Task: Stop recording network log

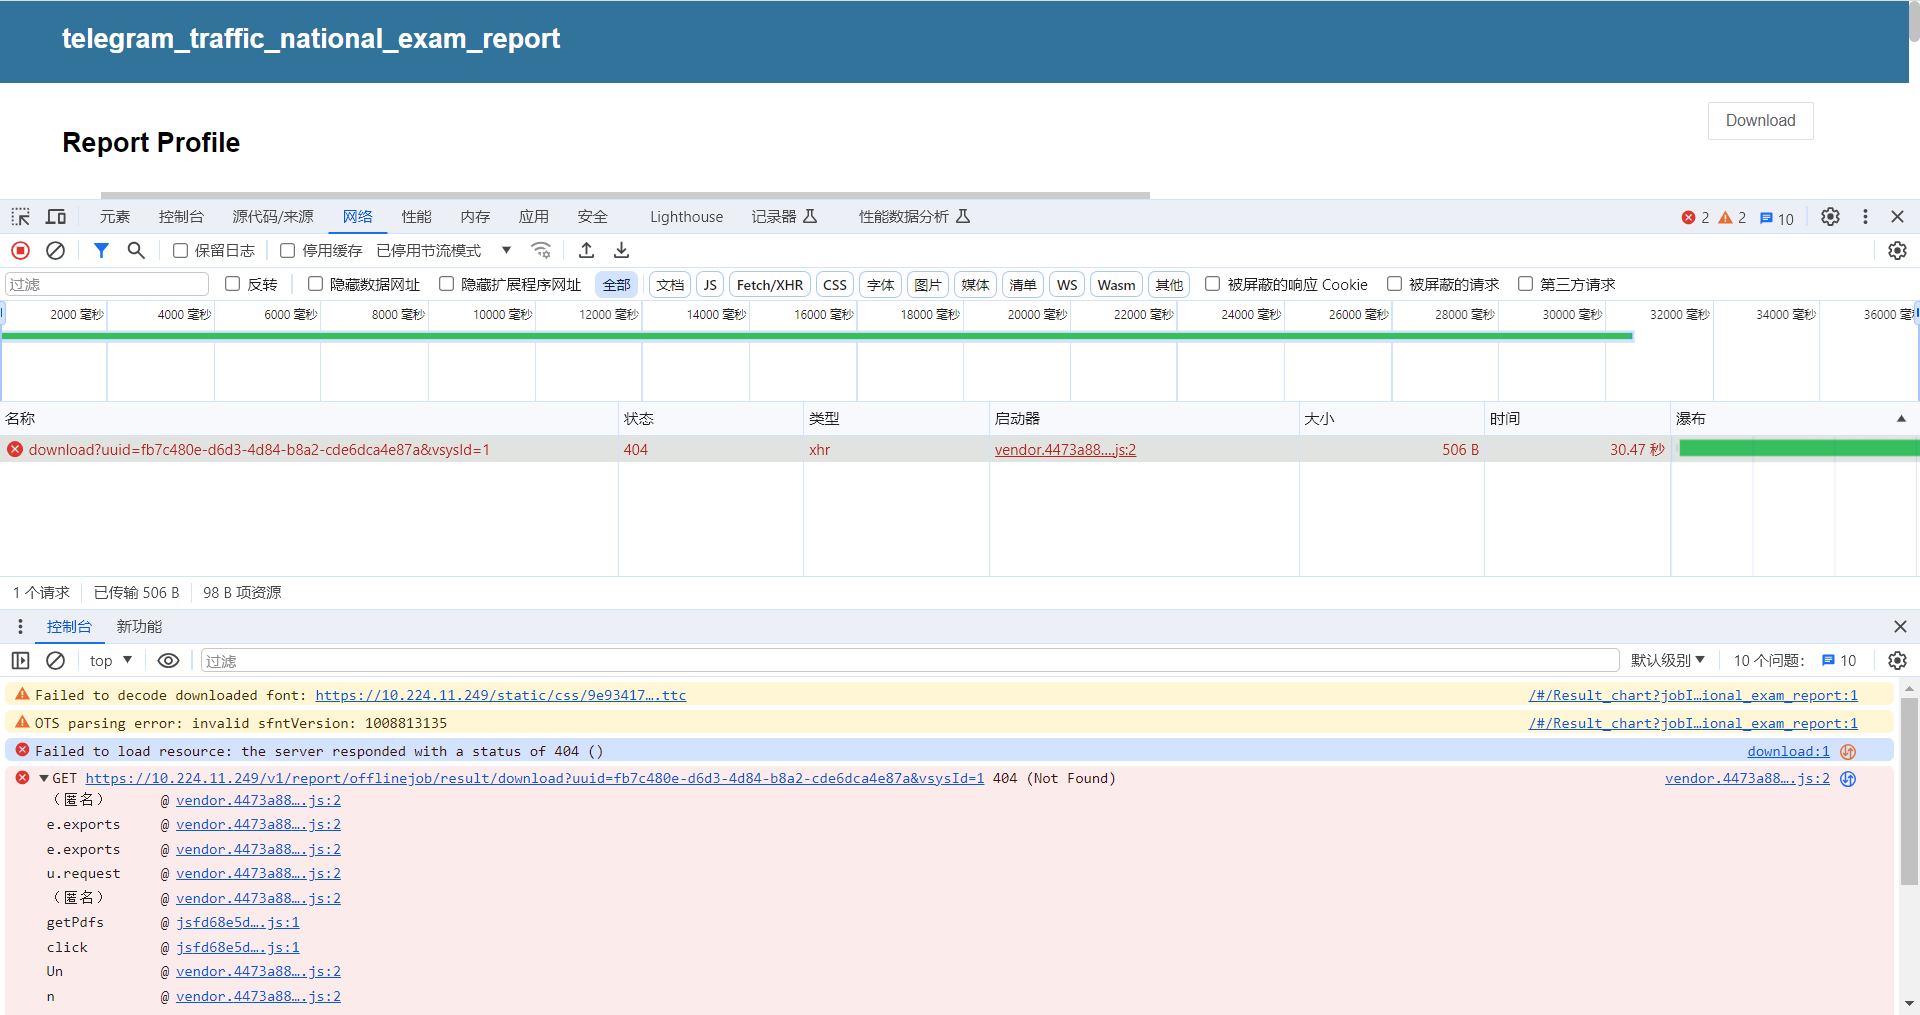Action: [x=20, y=251]
